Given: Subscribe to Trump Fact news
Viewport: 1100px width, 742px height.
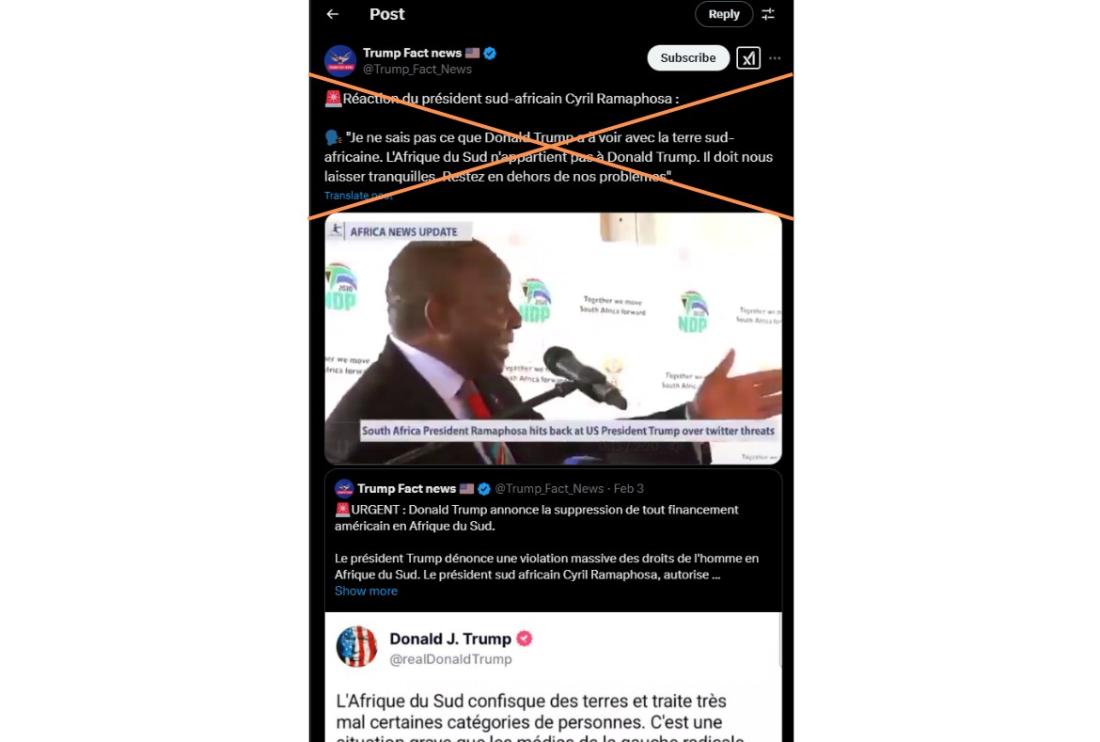Looking at the screenshot, I should (x=688, y=58).
